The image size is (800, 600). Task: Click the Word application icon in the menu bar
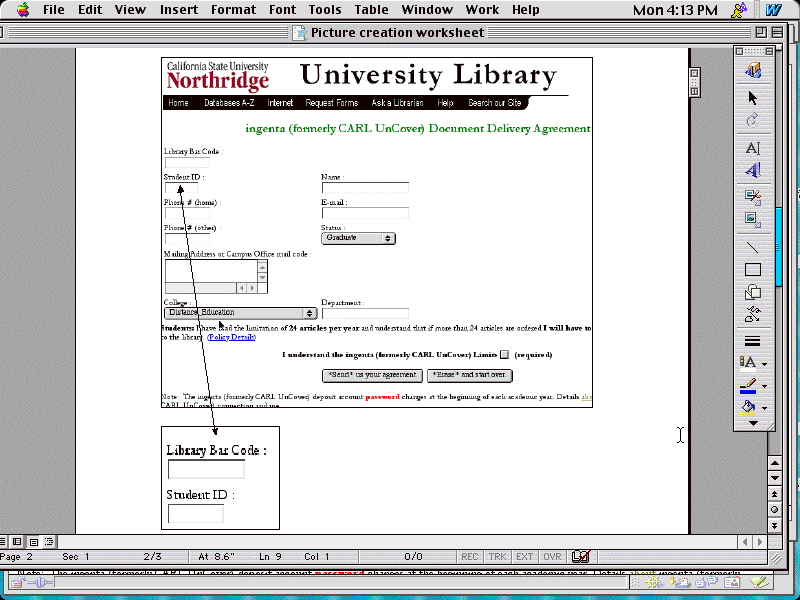coord(773,10)
